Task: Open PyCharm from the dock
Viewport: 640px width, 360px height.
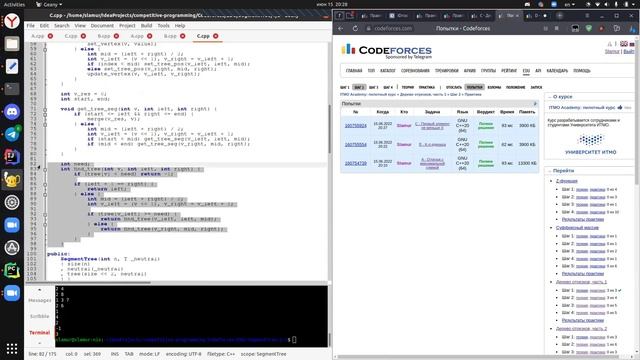Action: 12,270
